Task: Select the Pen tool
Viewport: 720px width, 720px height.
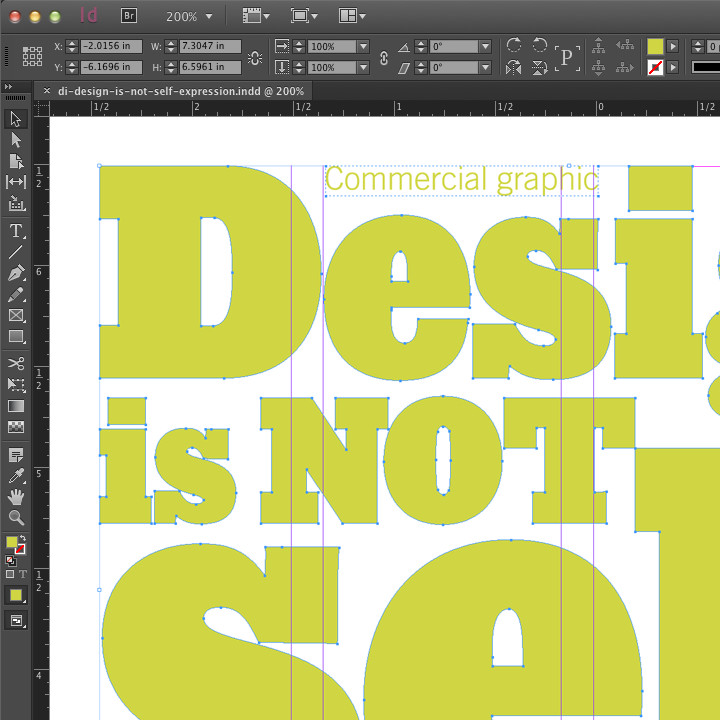Action: point(16,273)
